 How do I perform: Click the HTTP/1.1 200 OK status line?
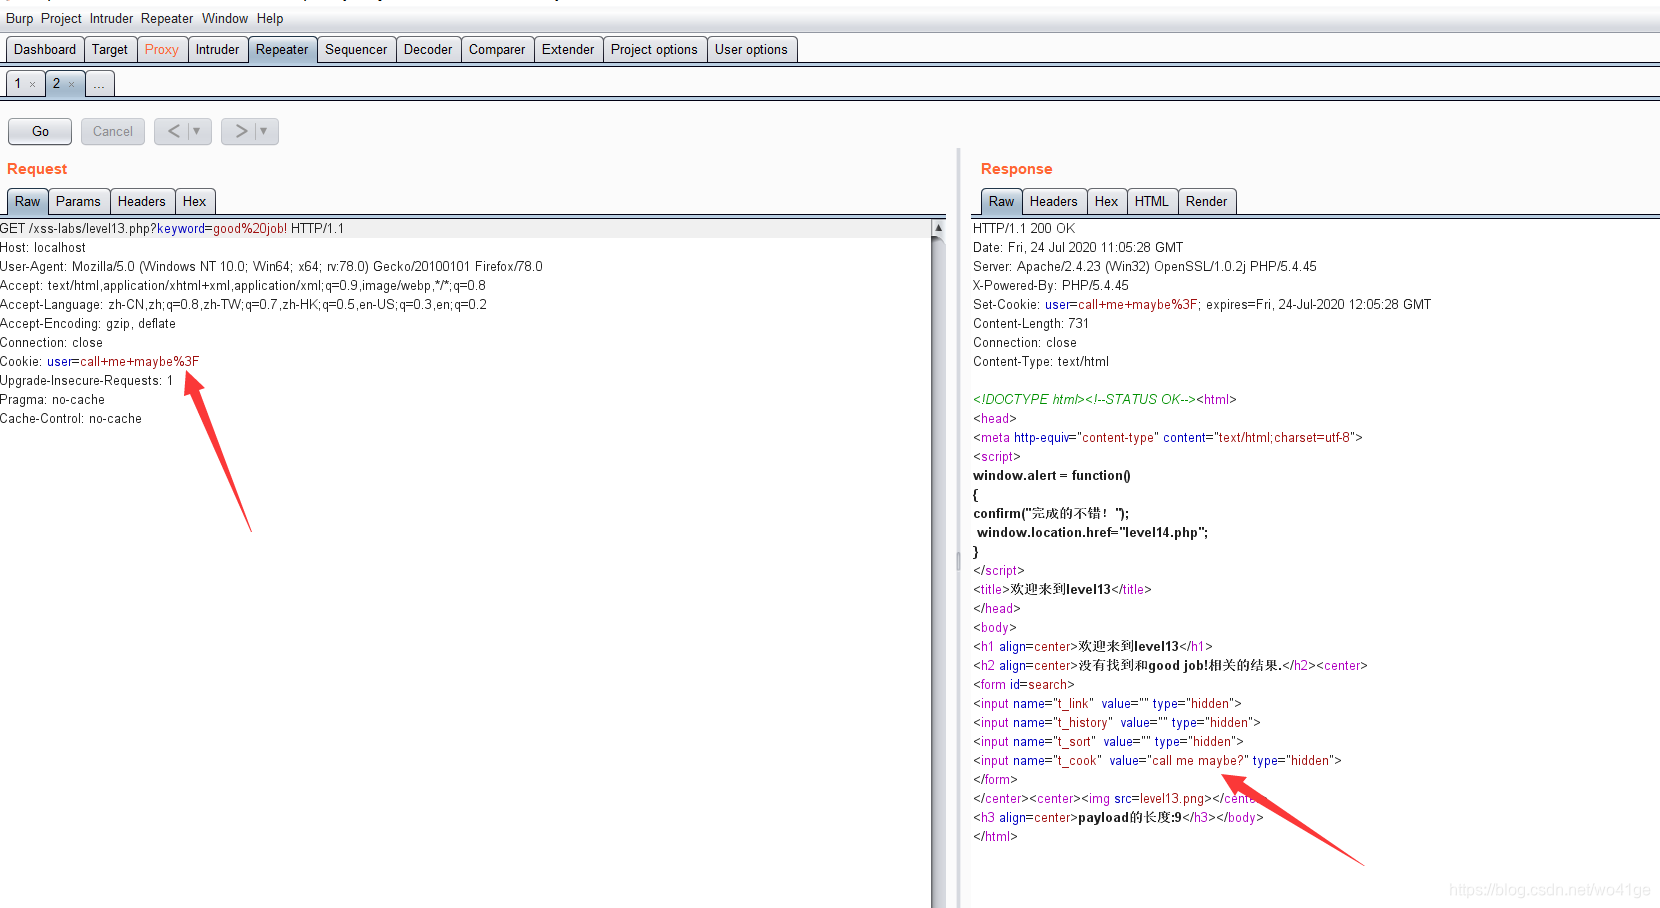[1024, 229]
